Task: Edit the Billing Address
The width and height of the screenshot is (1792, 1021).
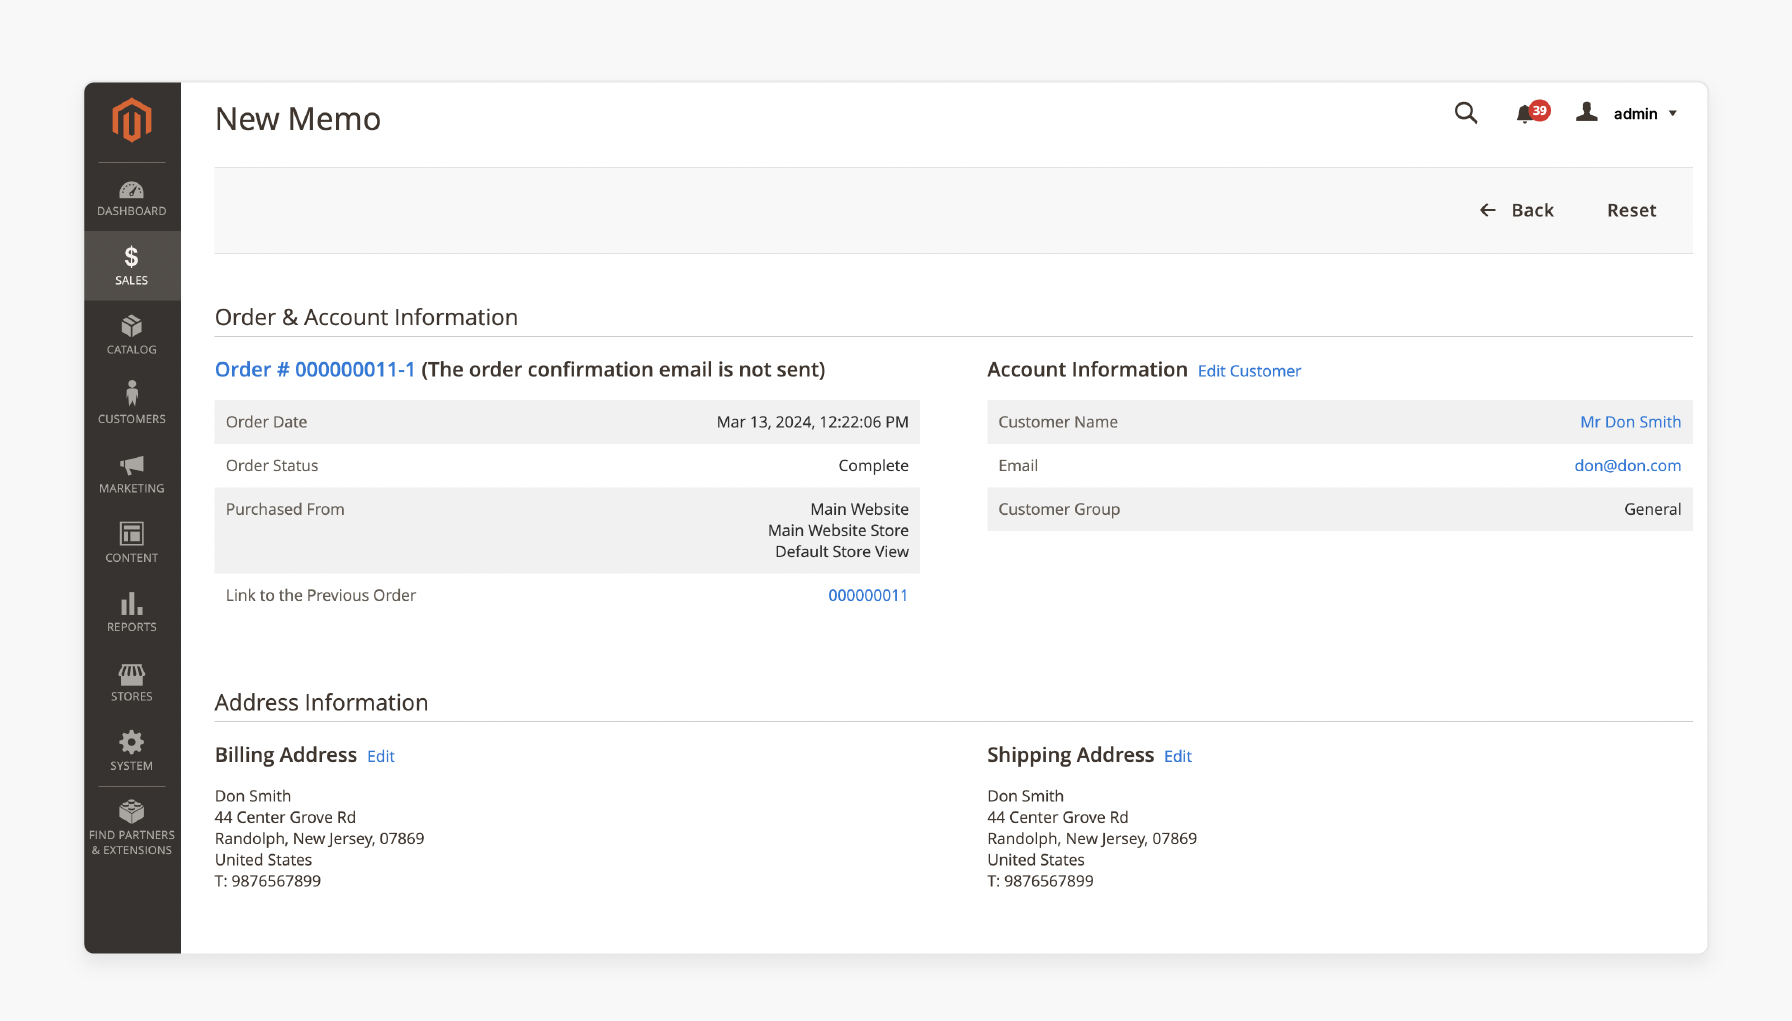Action: coord(381,757)
